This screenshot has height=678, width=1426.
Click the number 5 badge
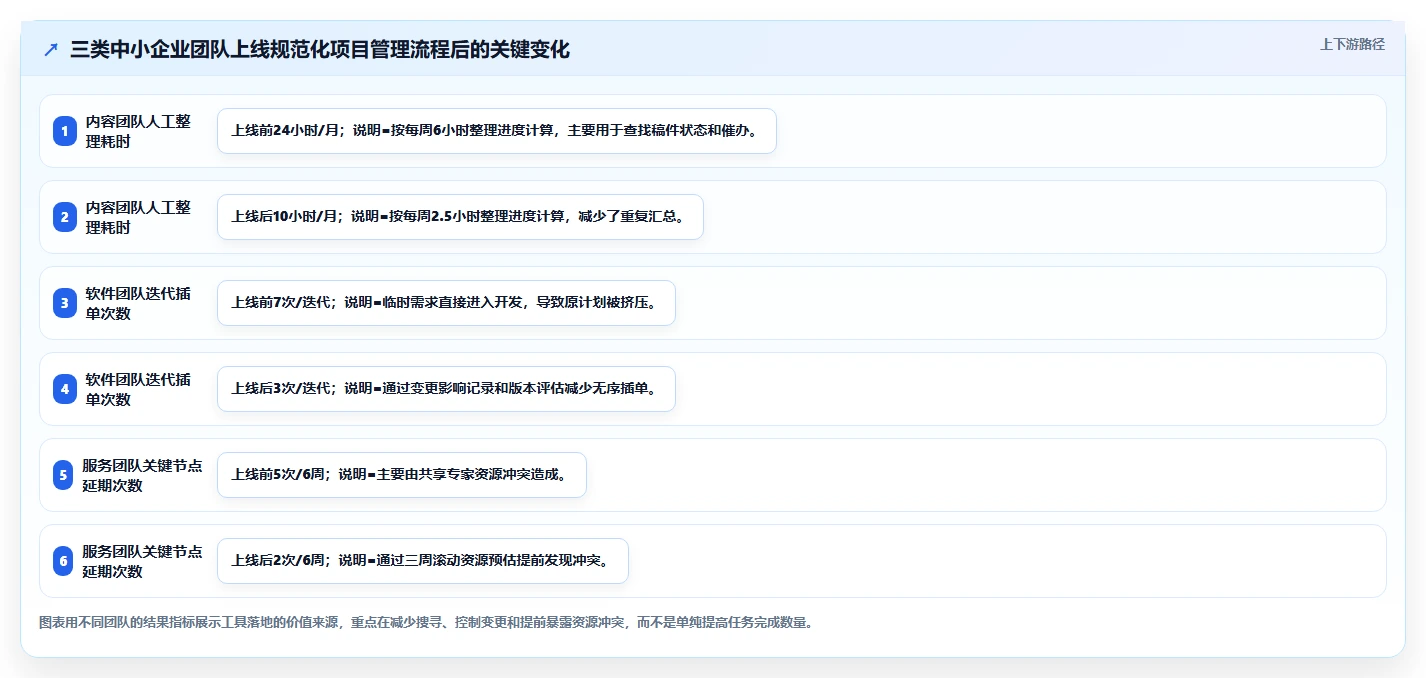point(63,475)
